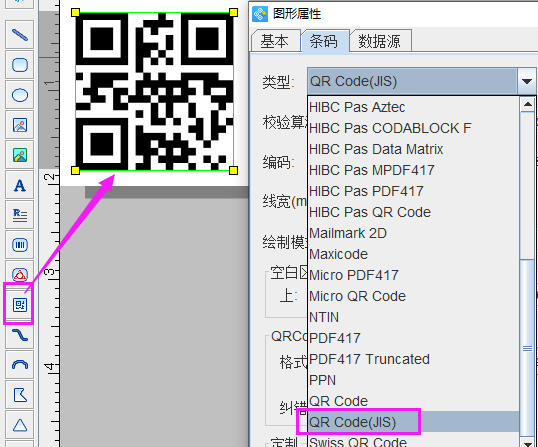Select the text tool A

(x=20, y=185)
